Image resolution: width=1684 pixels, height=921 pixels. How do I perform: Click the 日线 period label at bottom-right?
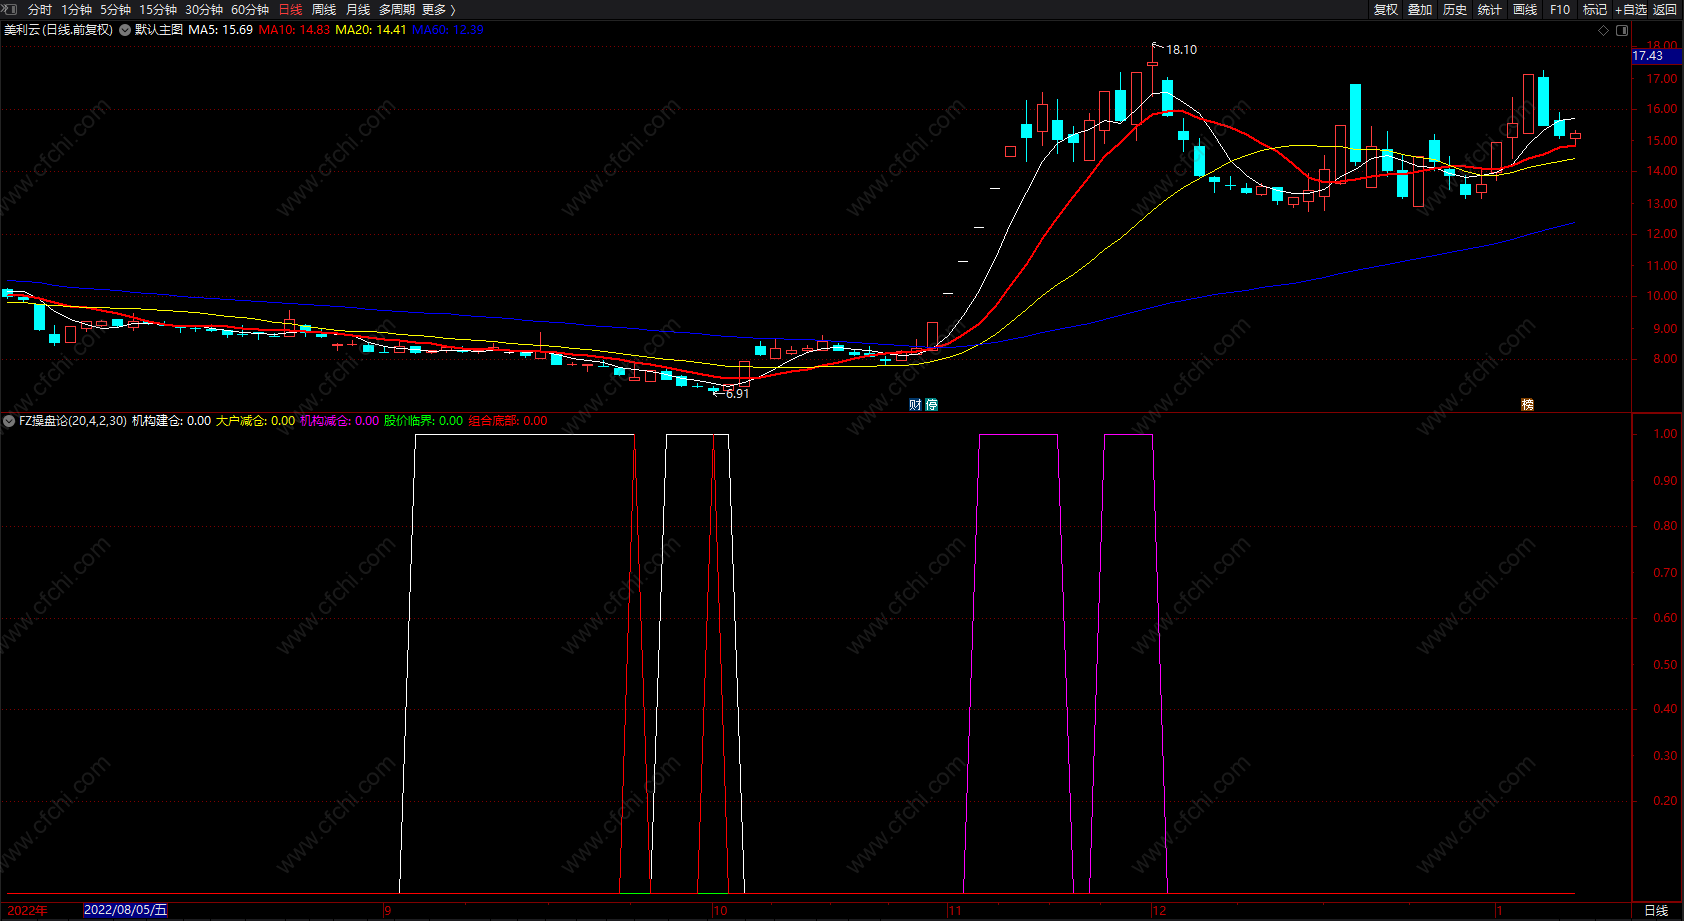[1656, 911]
